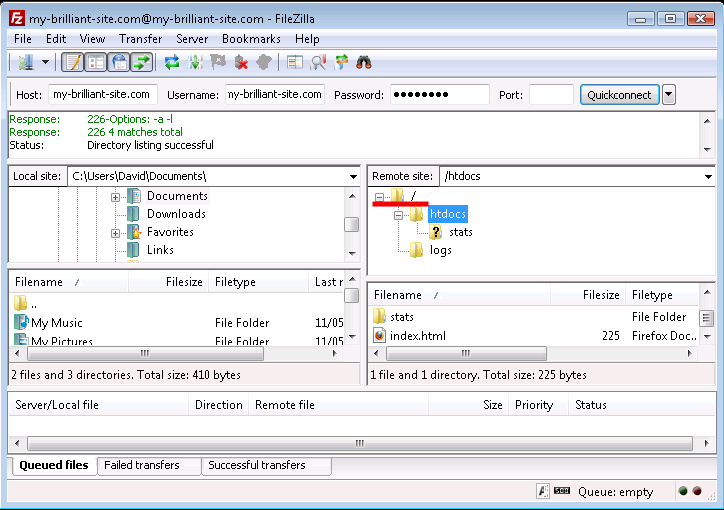The height and width of the screenshot is (510, 724).
Task: Toggle the remote directory tree display
Action: 119,62
